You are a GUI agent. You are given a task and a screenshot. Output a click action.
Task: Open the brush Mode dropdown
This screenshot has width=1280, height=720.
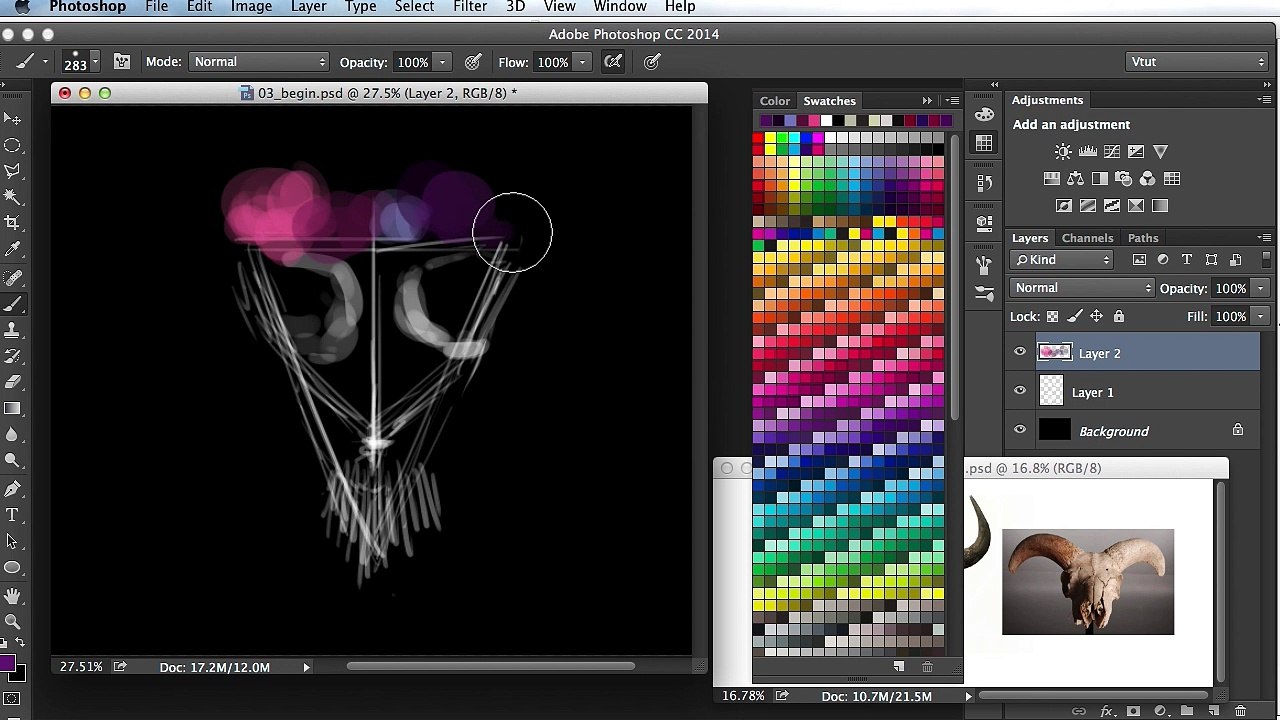click(x=259, y=62)
